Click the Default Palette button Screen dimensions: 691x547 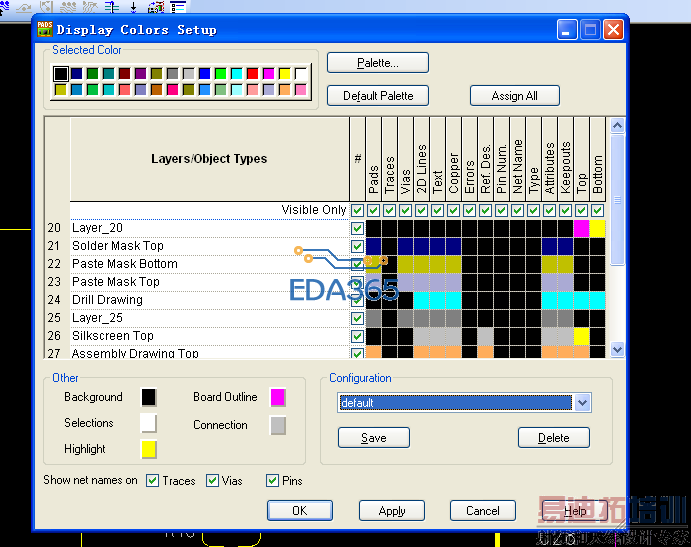tap(378, 96)
